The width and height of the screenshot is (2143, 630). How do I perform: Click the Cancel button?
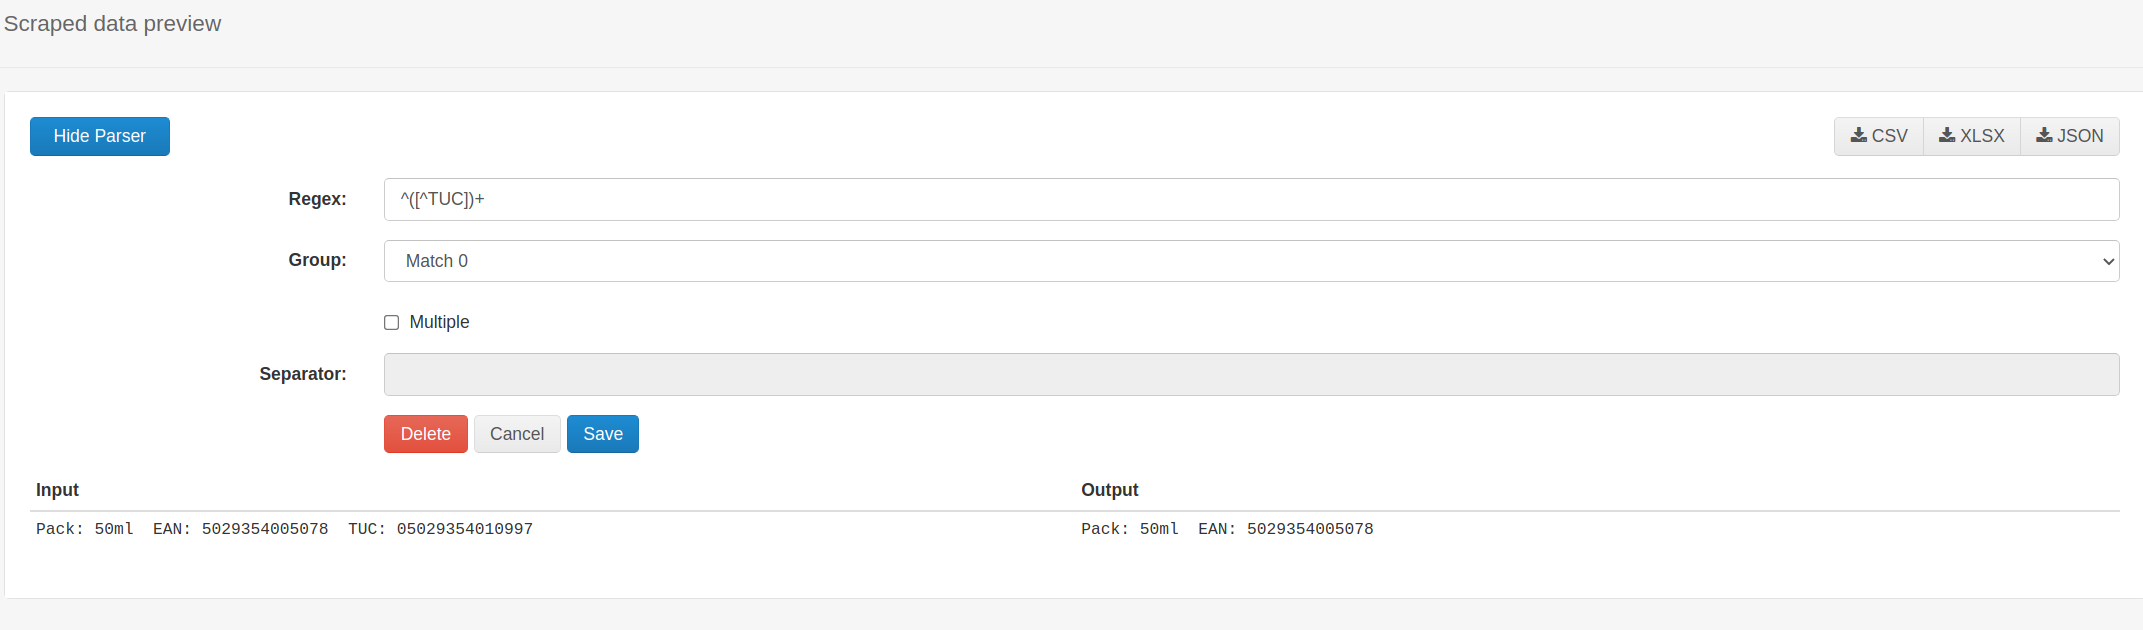tap(516, 434)
